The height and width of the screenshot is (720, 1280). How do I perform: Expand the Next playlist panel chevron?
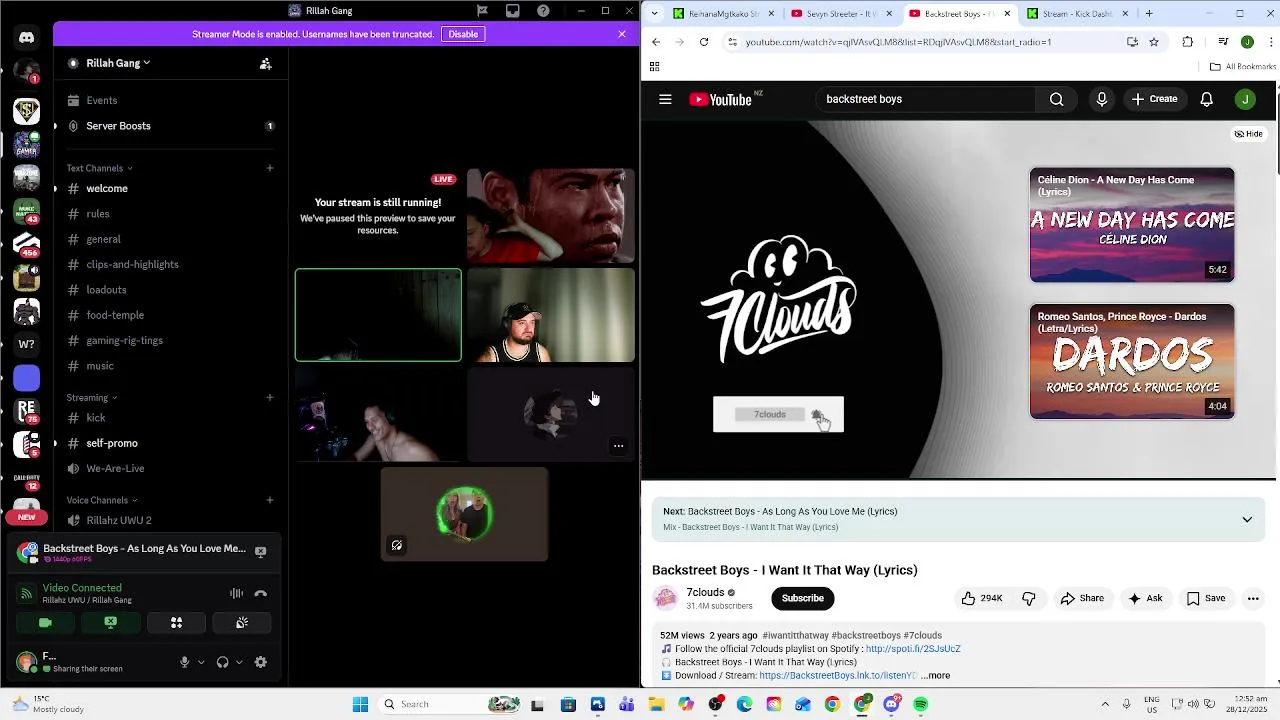(1247, 519)
